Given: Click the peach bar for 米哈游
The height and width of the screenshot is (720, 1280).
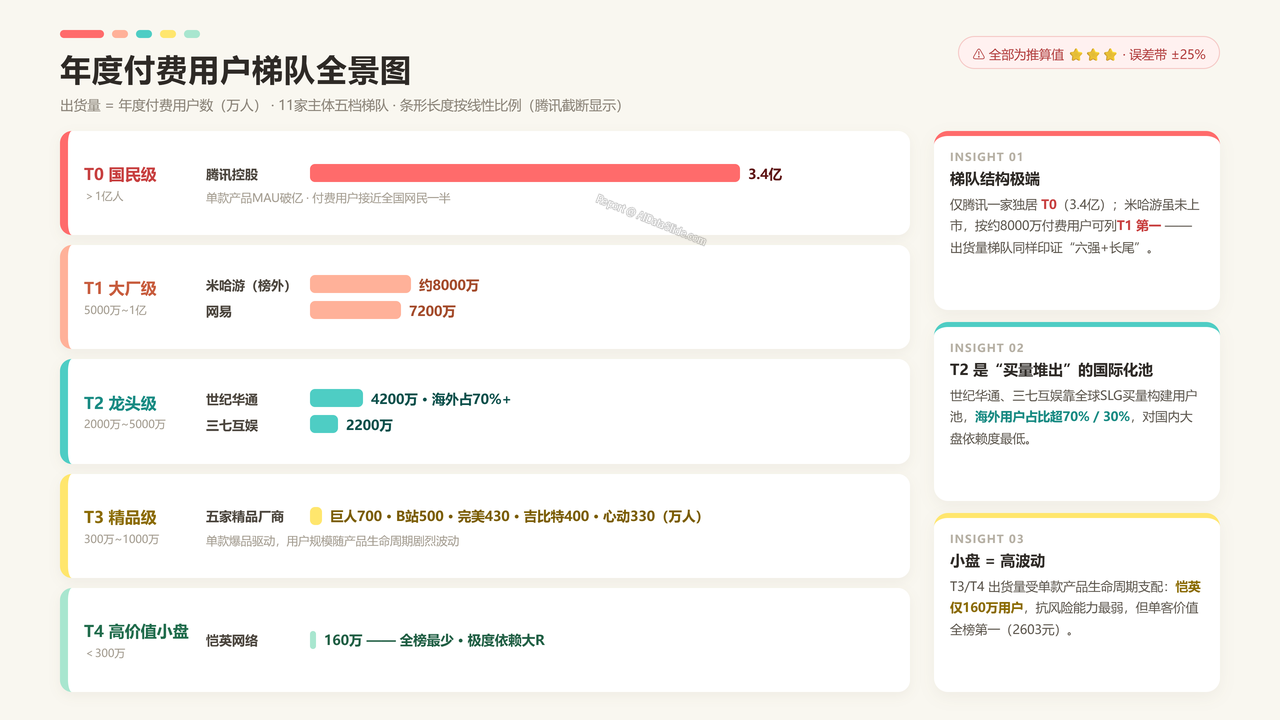Looking at the screenshot, I should tap(360, 284).
